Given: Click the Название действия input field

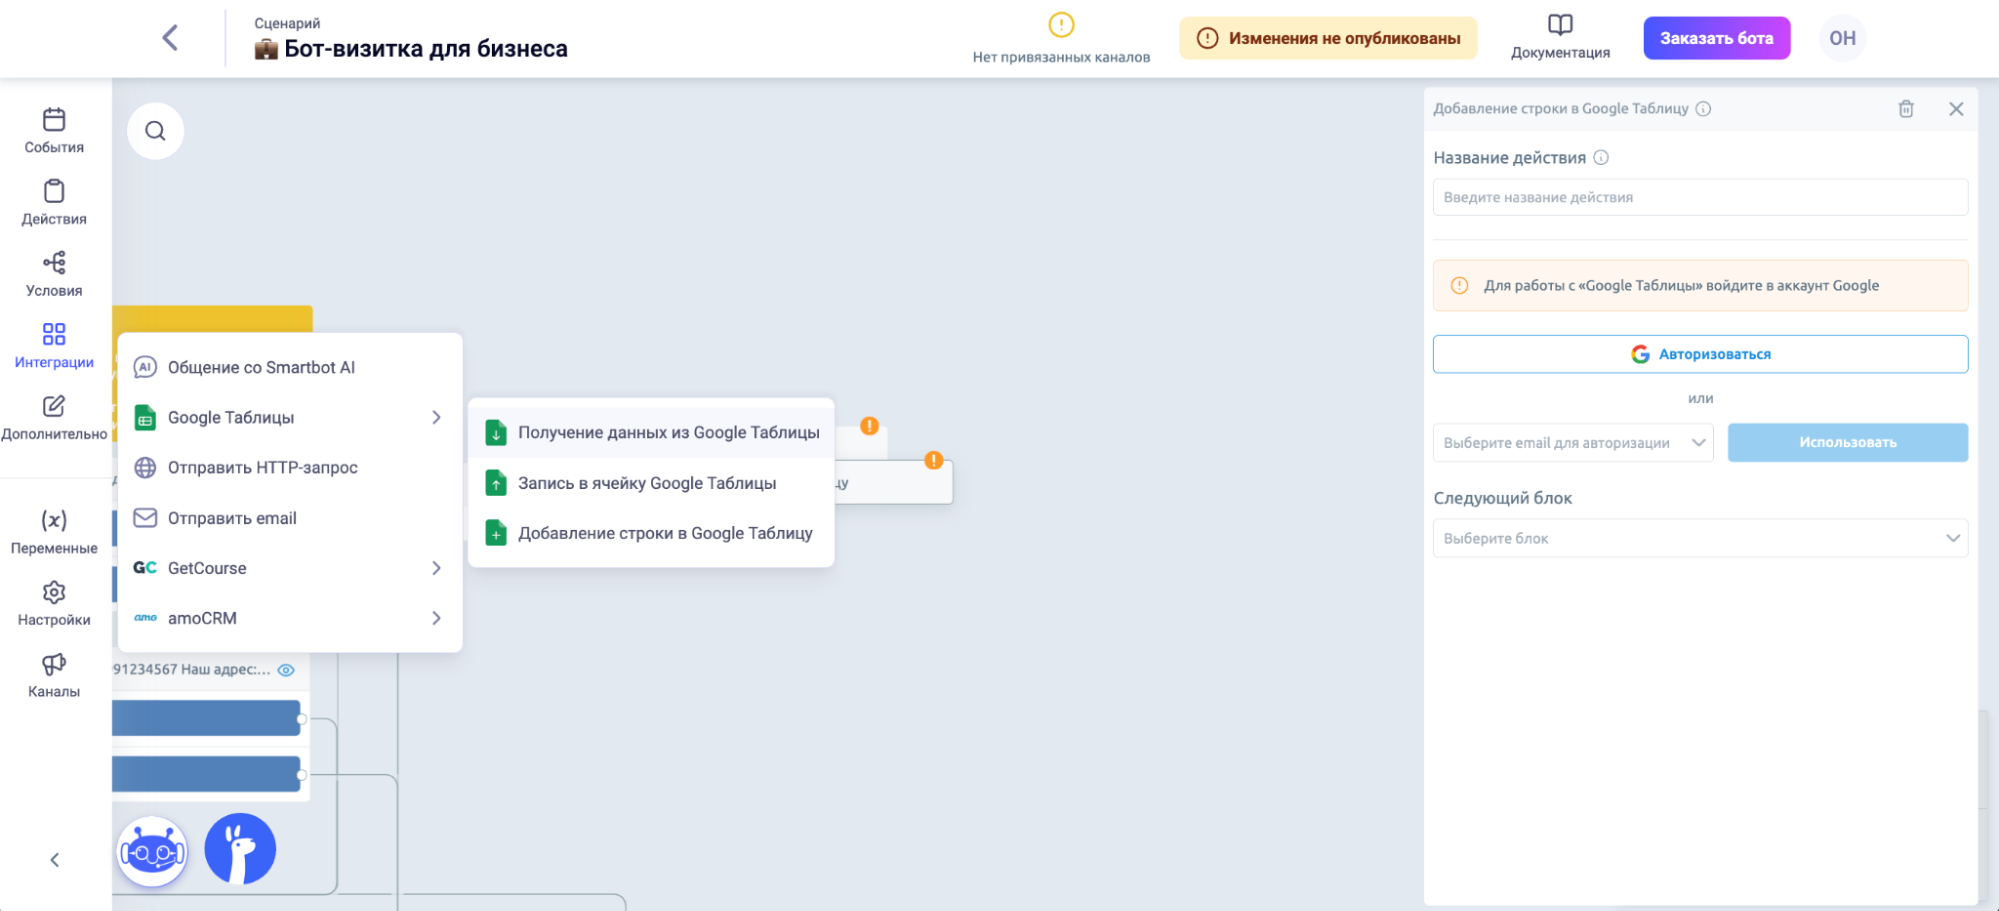Looking at the screenshot, I should tap(1700, 198).
